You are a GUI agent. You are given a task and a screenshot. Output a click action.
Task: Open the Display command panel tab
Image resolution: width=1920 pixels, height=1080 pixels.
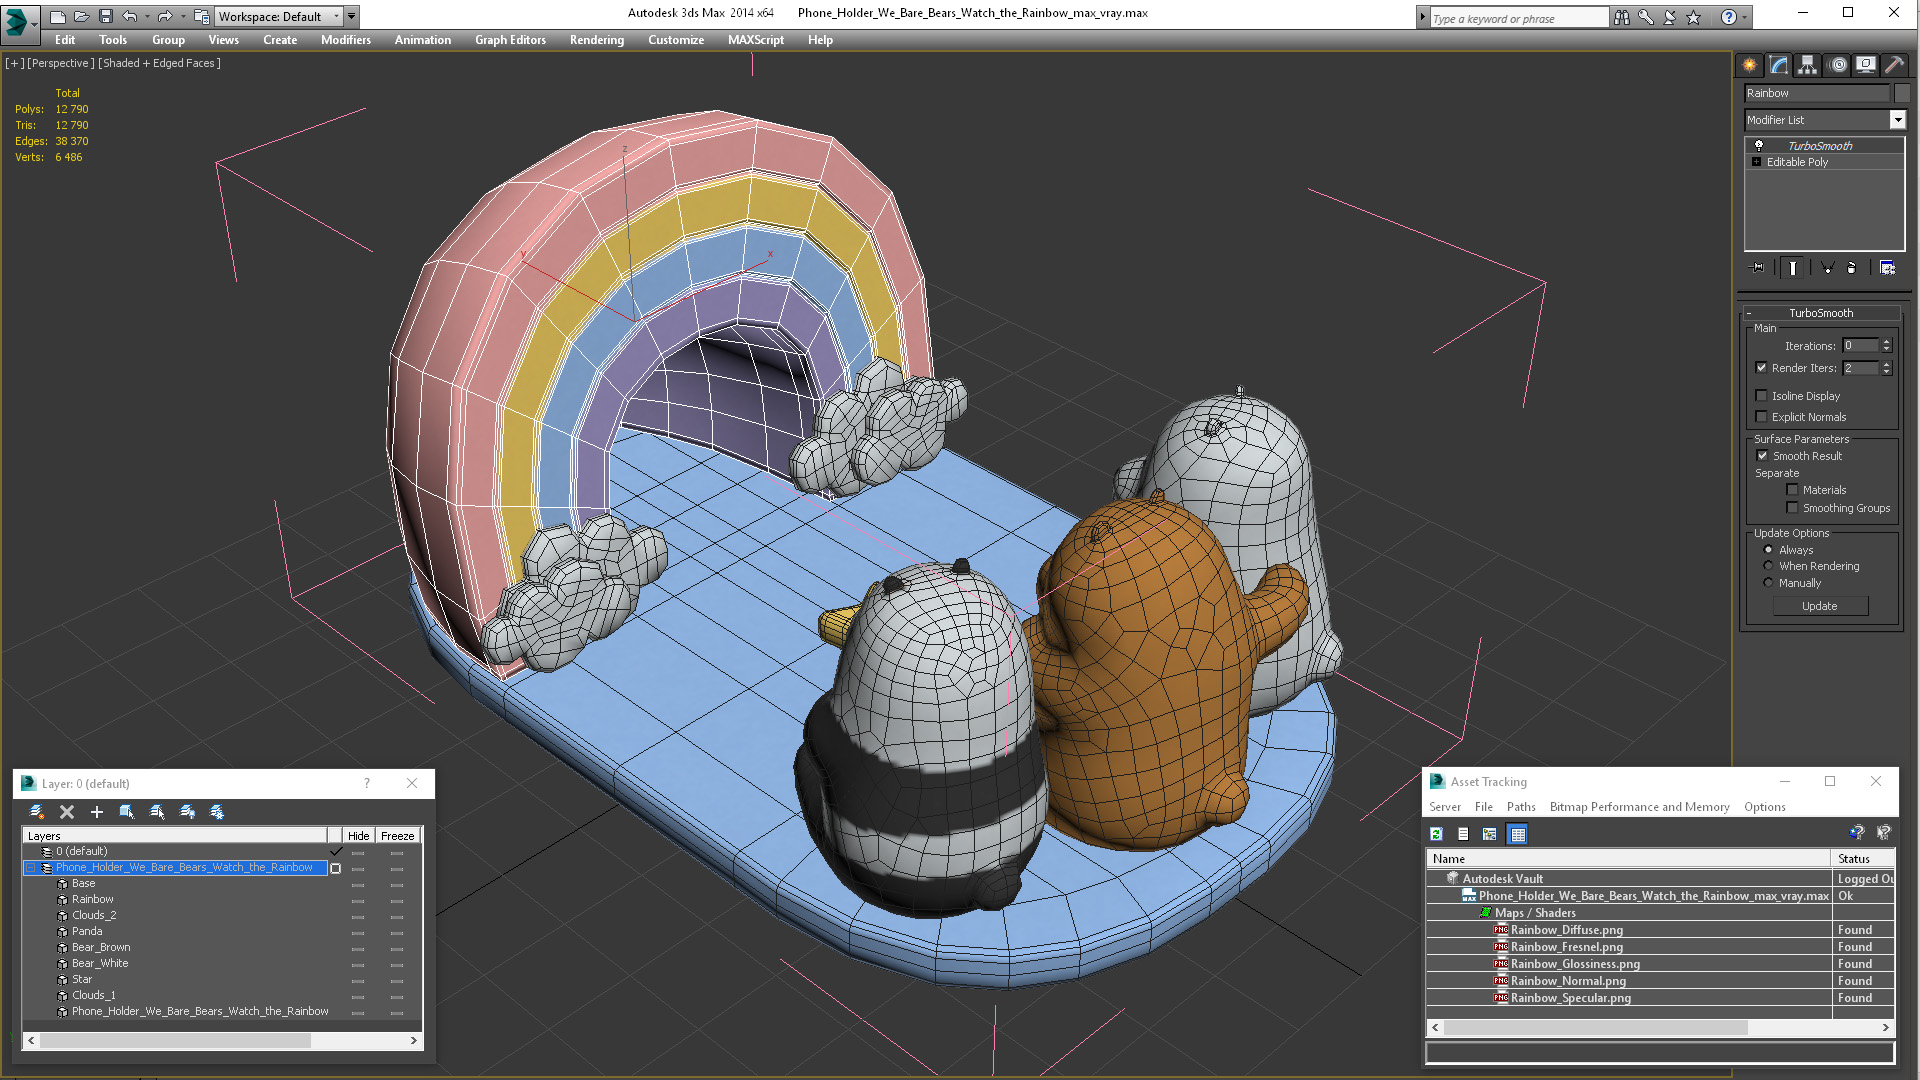(1866, 65)
